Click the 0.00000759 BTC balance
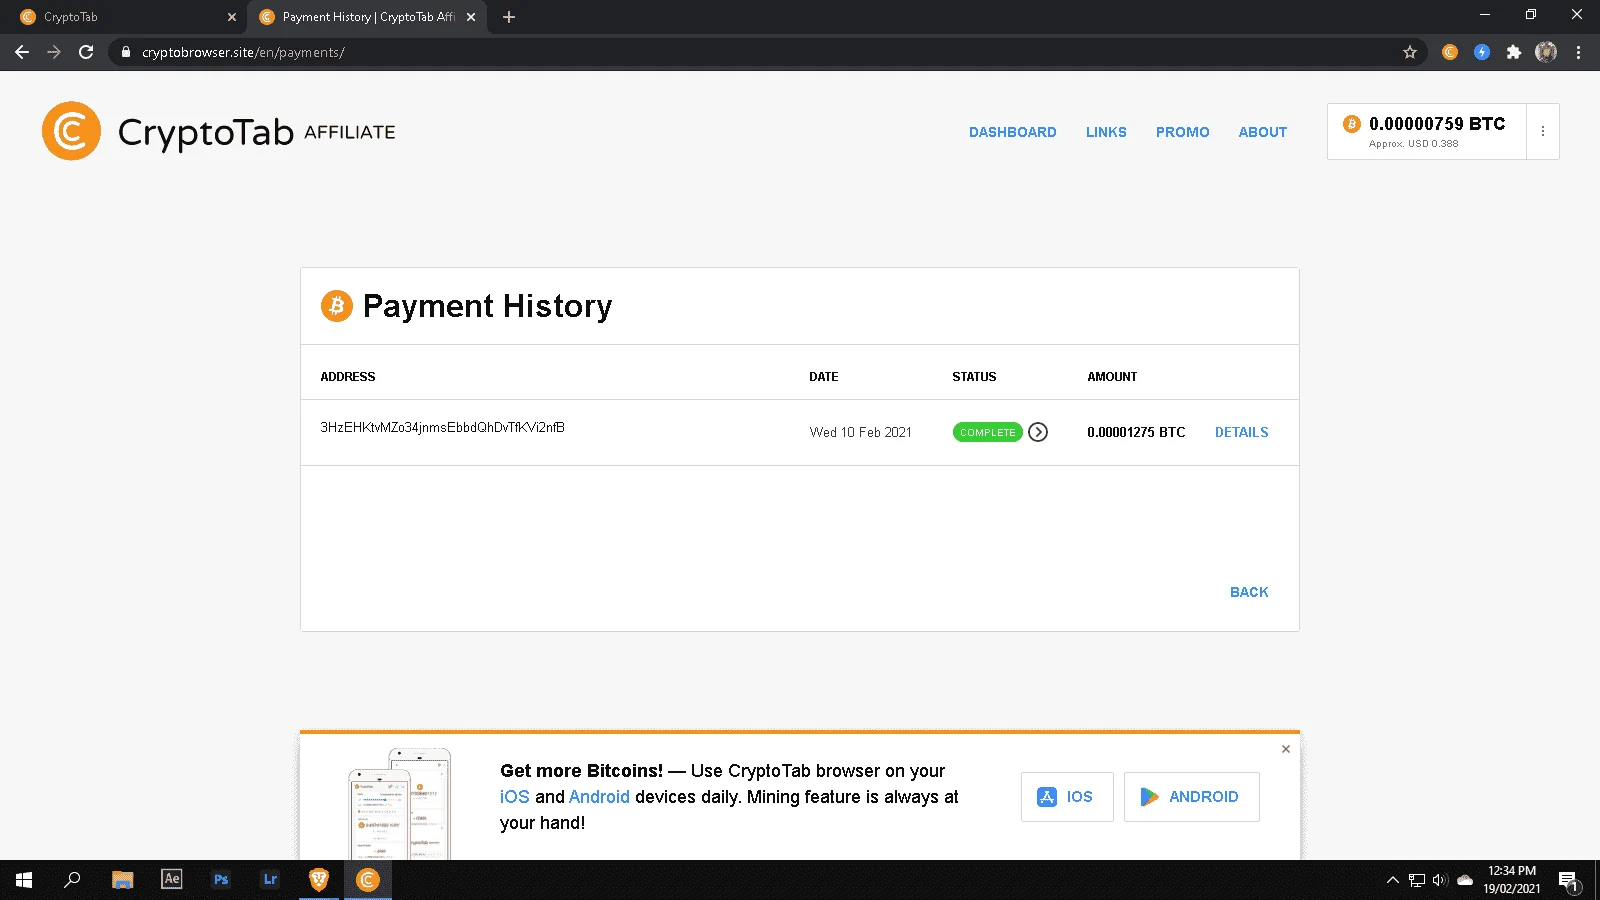This screenshot has width=1600, height=900. coord(1437,124)
